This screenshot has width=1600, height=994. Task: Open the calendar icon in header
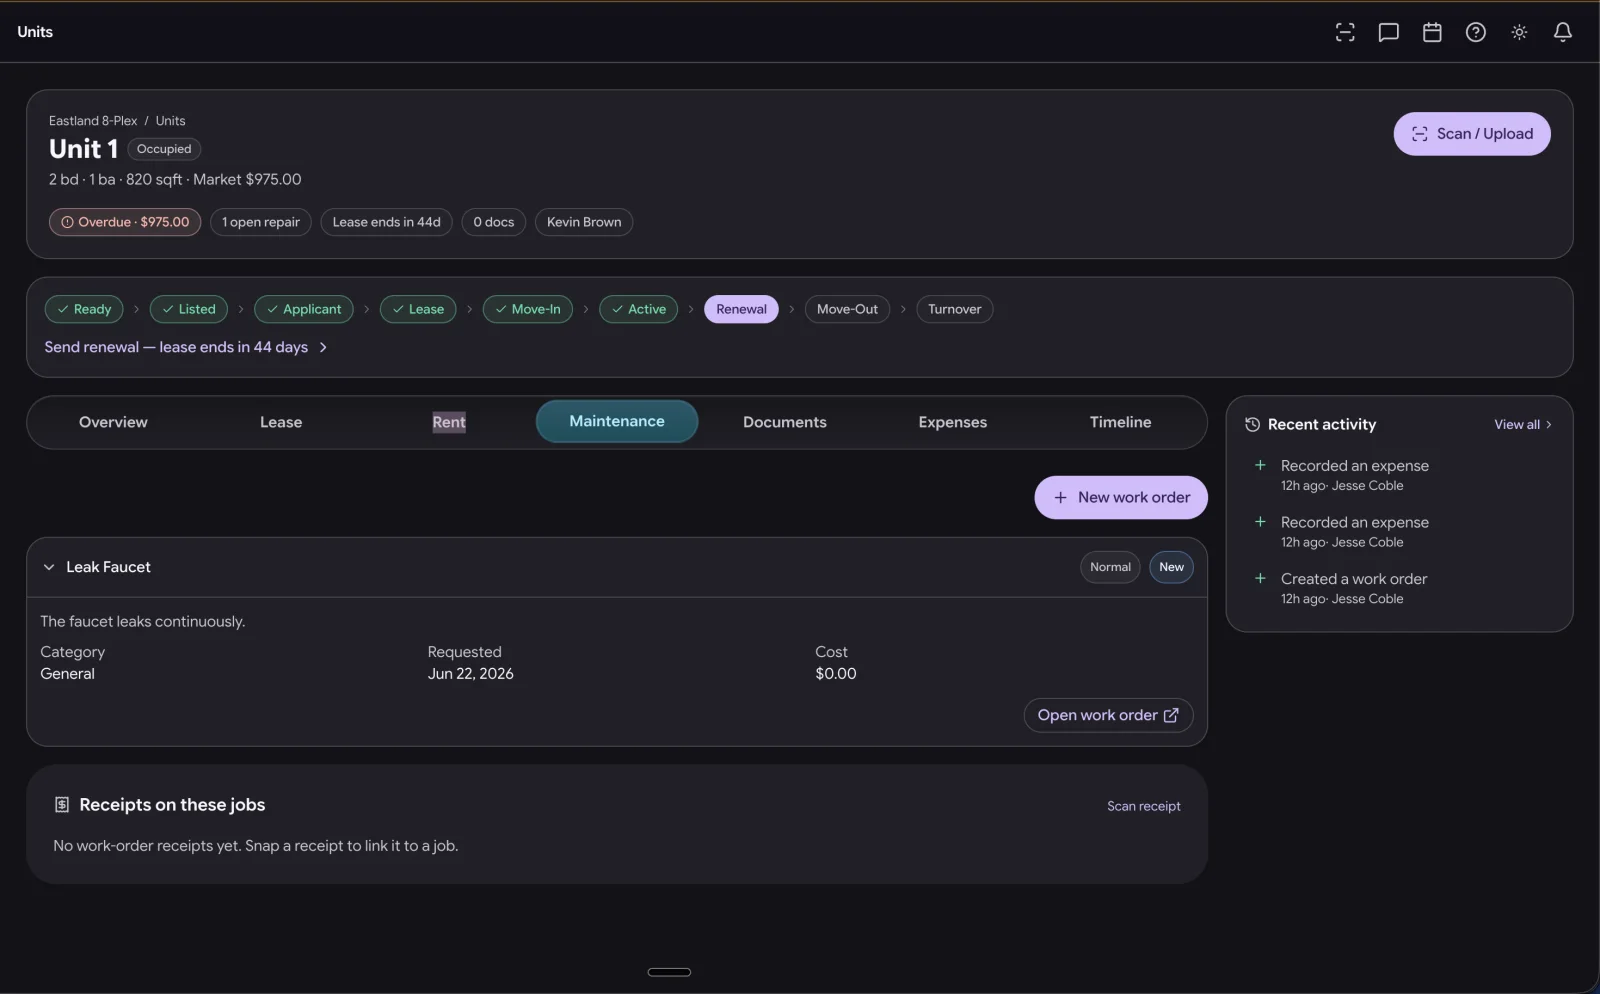[x=1432, y=32]
